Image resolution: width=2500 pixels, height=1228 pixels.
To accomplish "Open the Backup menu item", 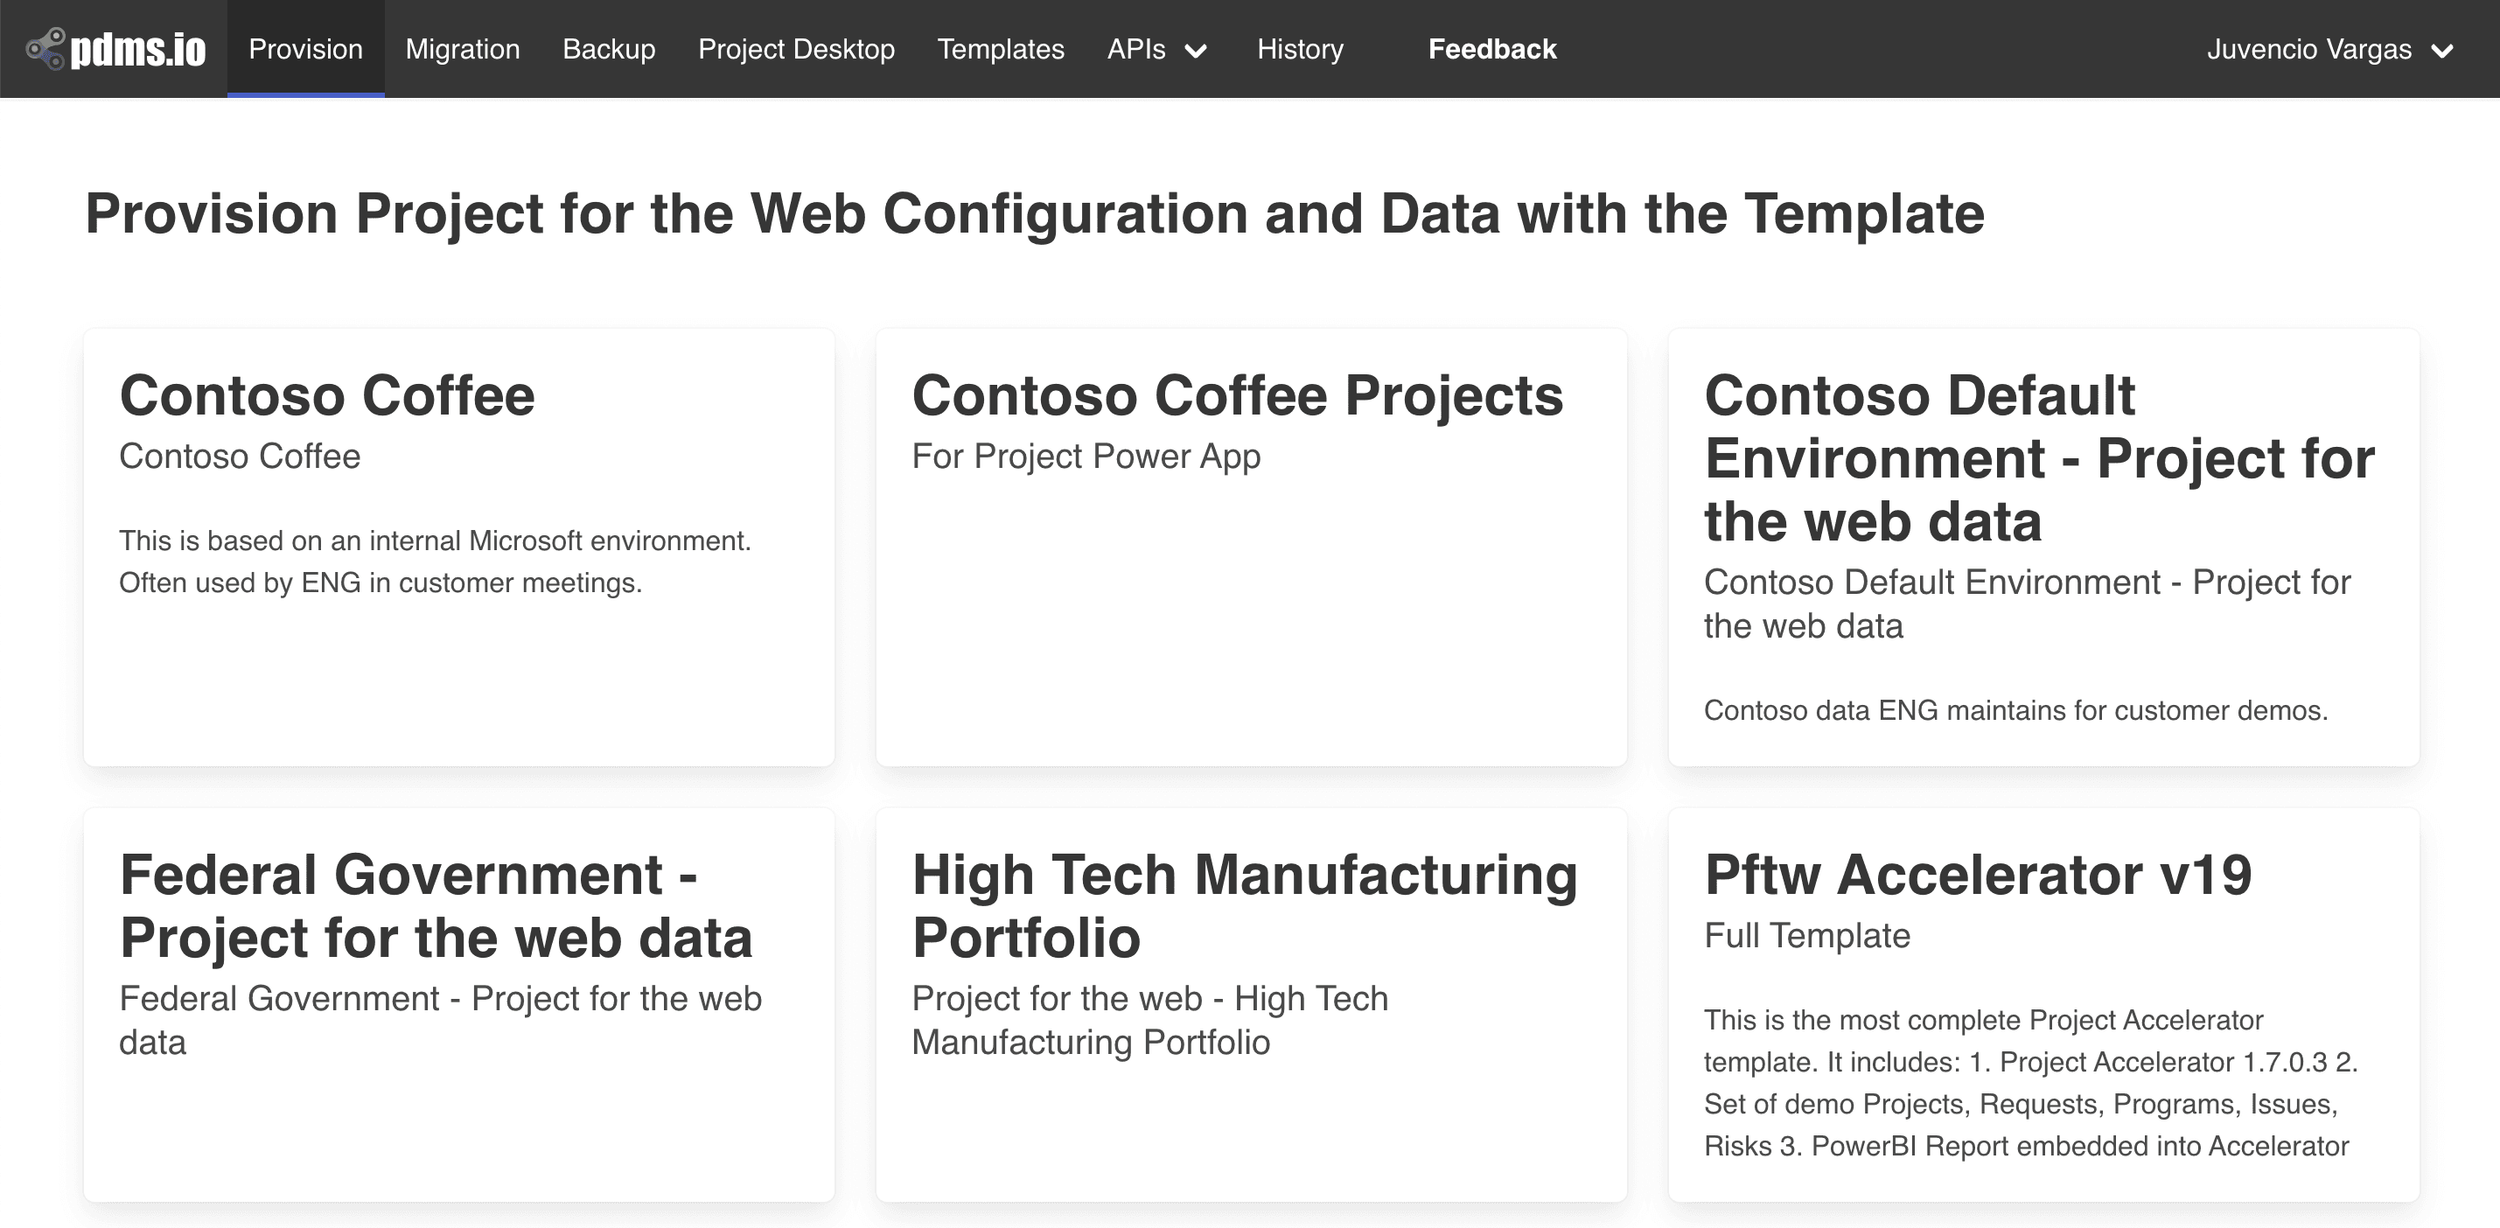I will coord(608,49).
